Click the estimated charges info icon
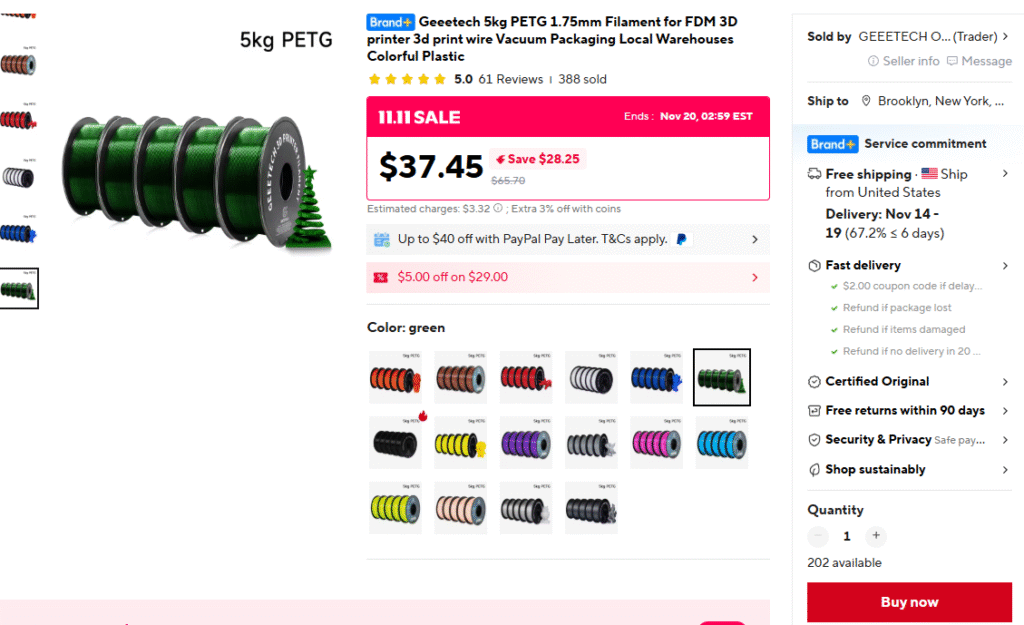This screenshot has width=1024, height=625. pyautogui.click(x=498, y=209)
